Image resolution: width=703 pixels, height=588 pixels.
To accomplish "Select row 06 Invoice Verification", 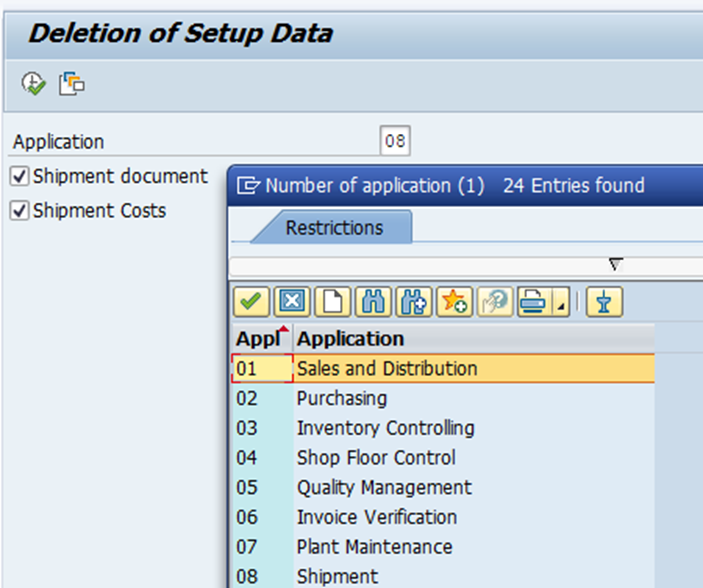I will point(443,517).
